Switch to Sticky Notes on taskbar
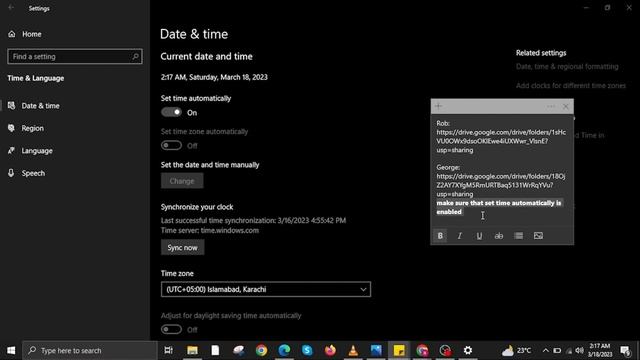 tap(399, 350)
